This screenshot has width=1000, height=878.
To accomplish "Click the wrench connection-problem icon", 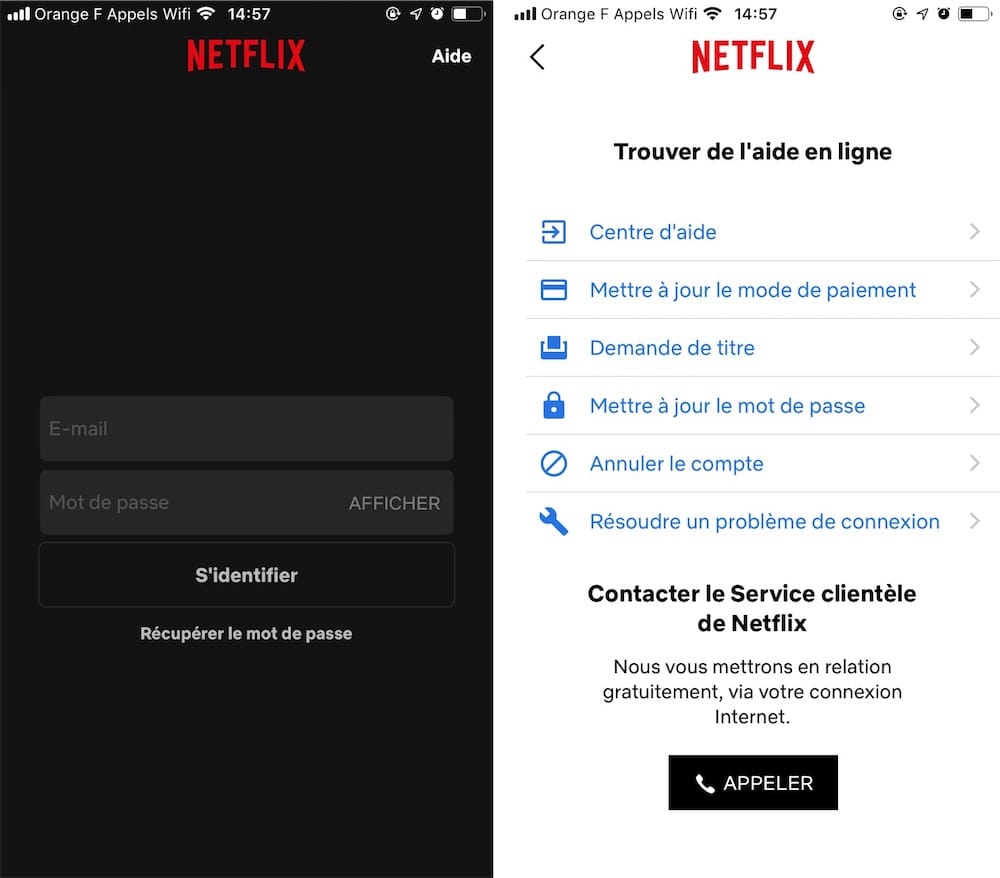I will (x=553, y=522).
